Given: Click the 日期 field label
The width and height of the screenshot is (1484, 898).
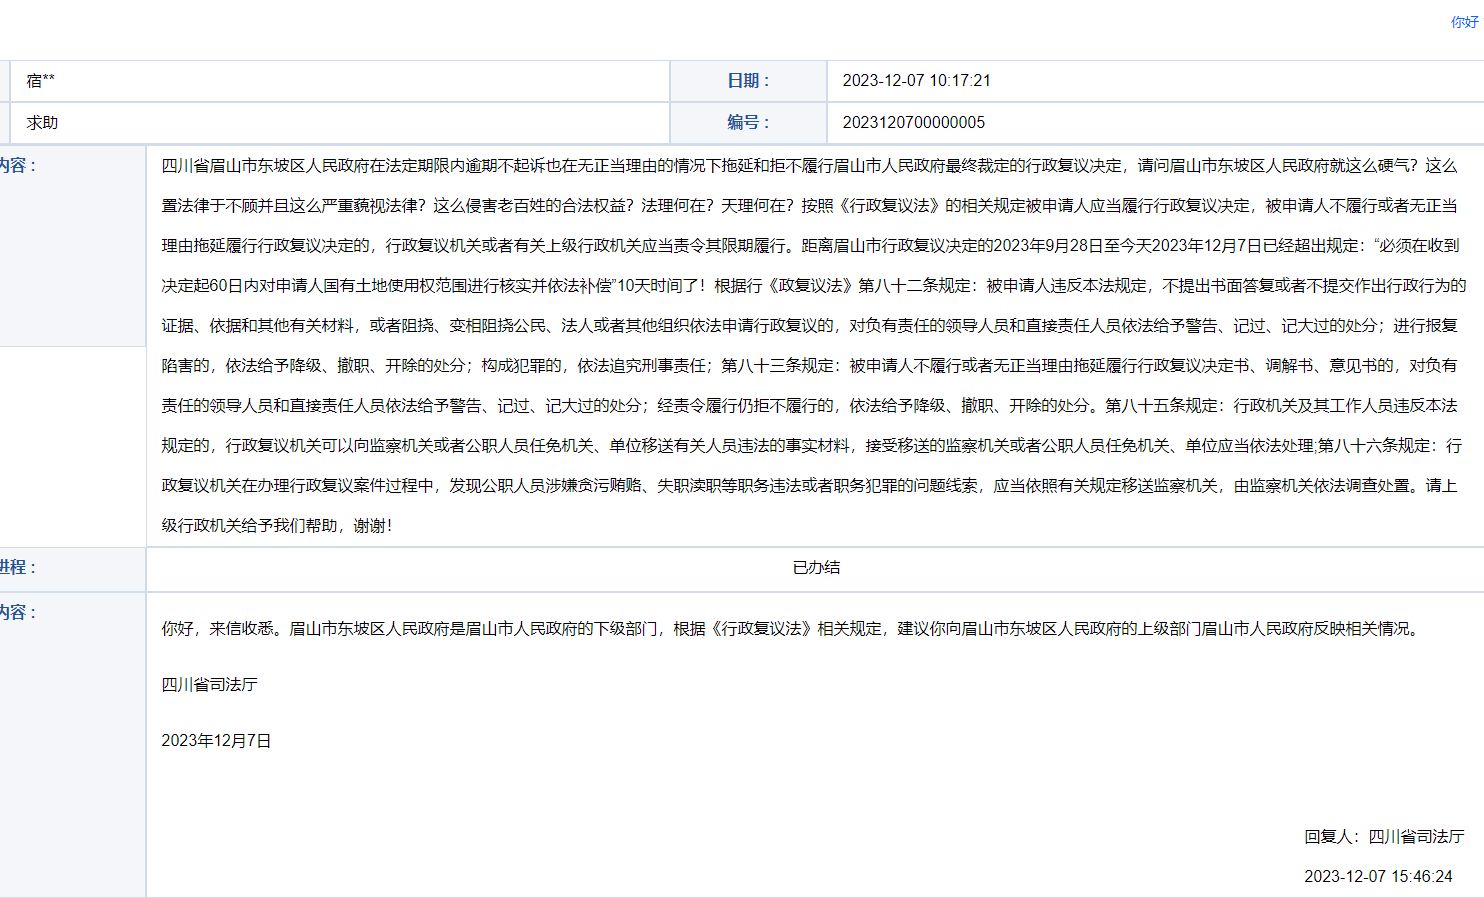Looking at the screenshot, I should [748, 81].
